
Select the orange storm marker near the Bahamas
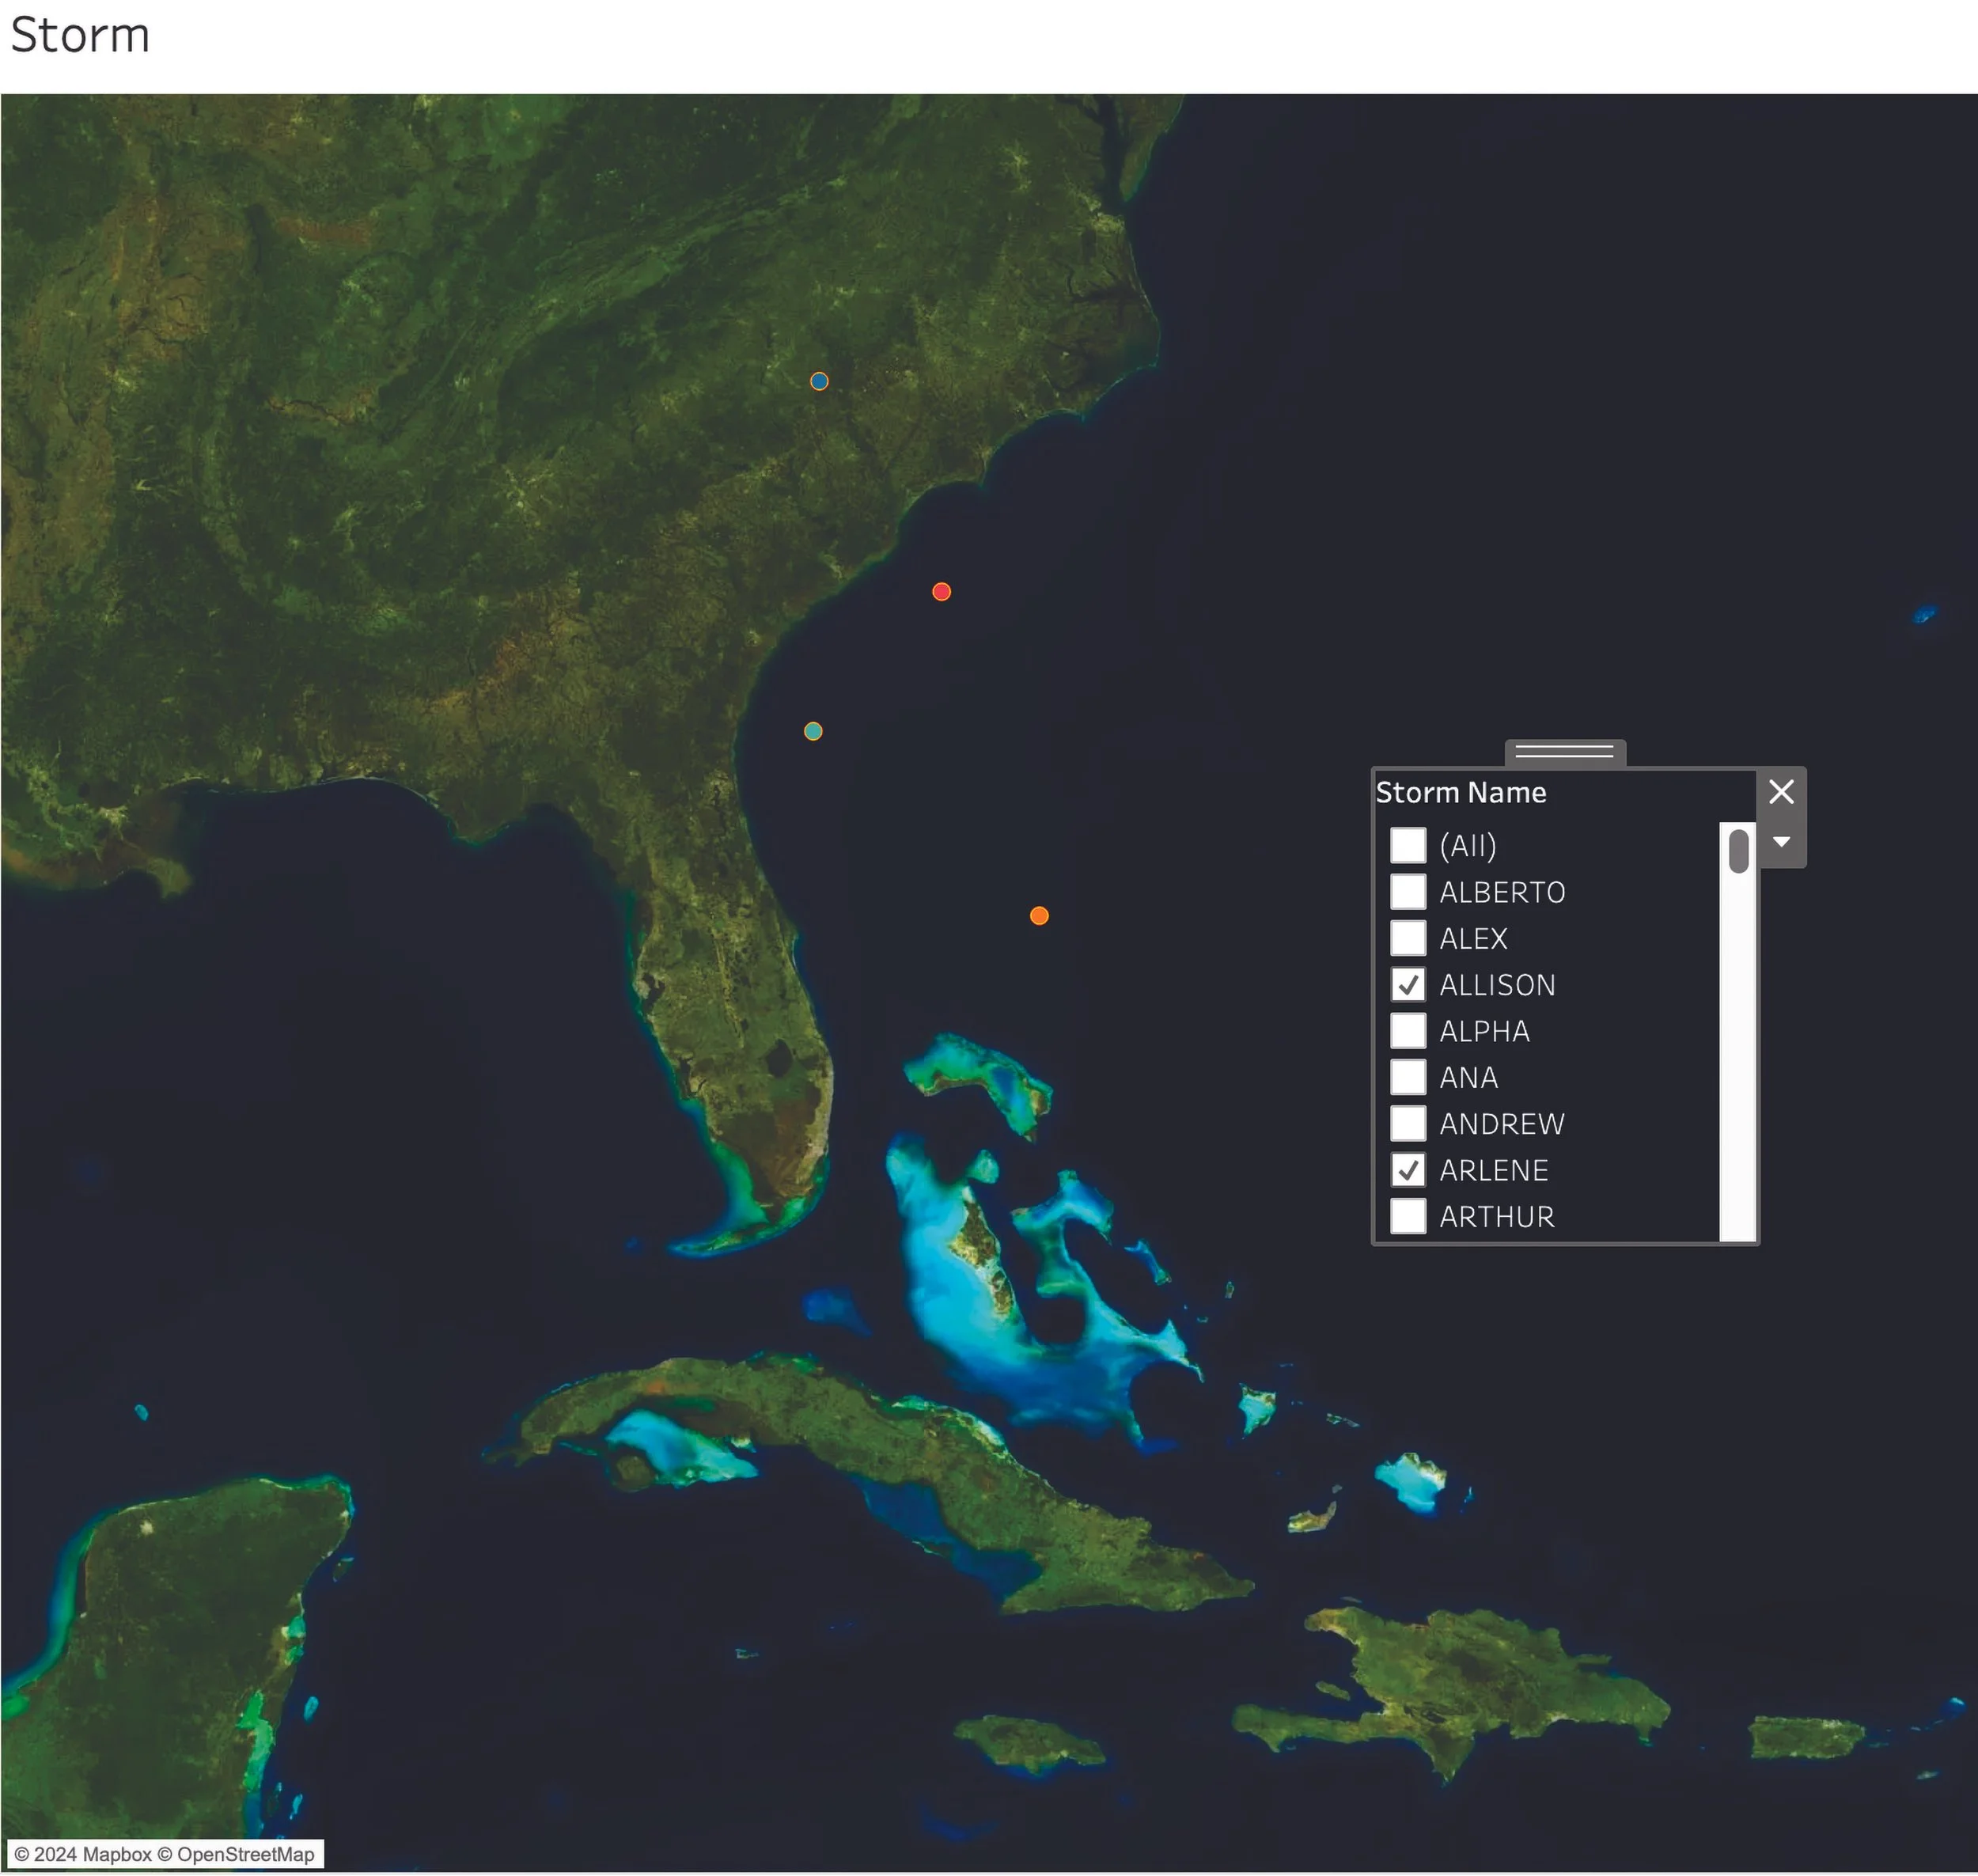1040,915
